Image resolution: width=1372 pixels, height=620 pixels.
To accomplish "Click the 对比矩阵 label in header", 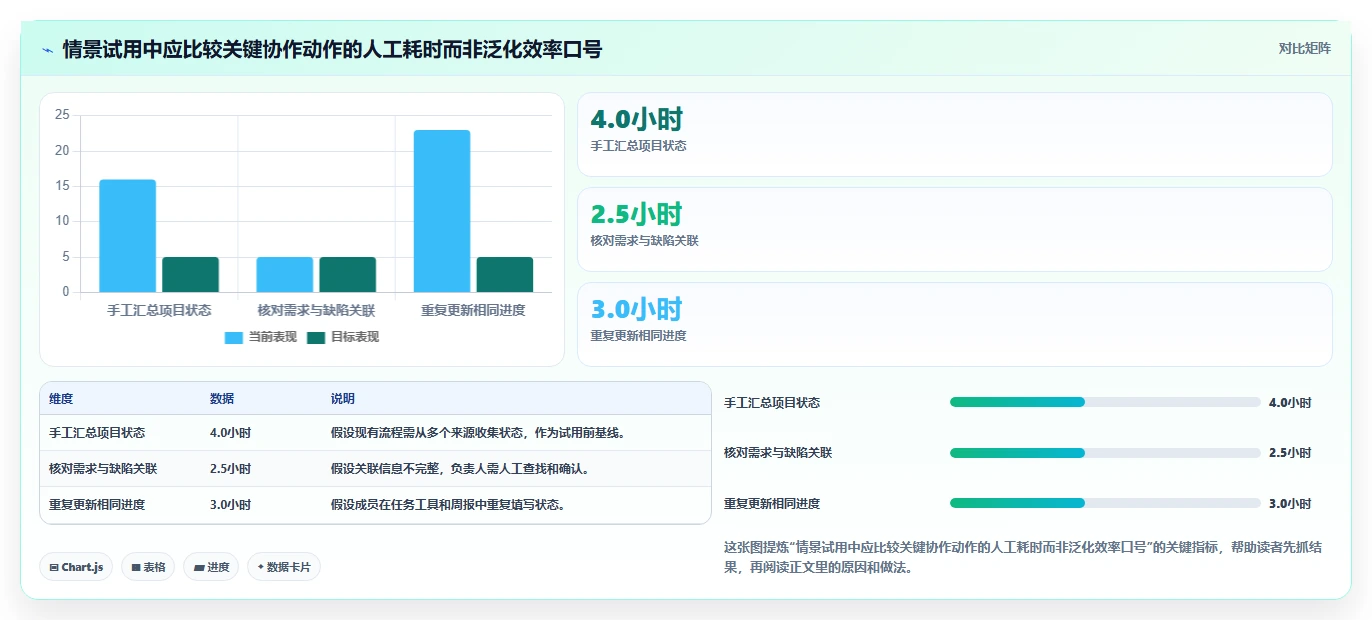I will 1305,48.
